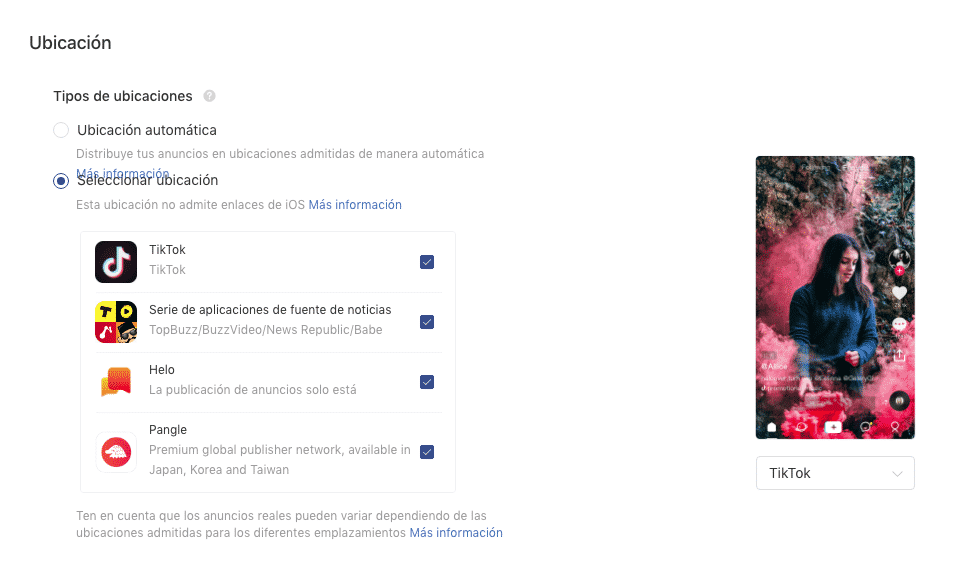Click the help icon beside Tipos de ubicaciones
The height and width of the screenshot is (574, 956).
(x=209, y=96)
